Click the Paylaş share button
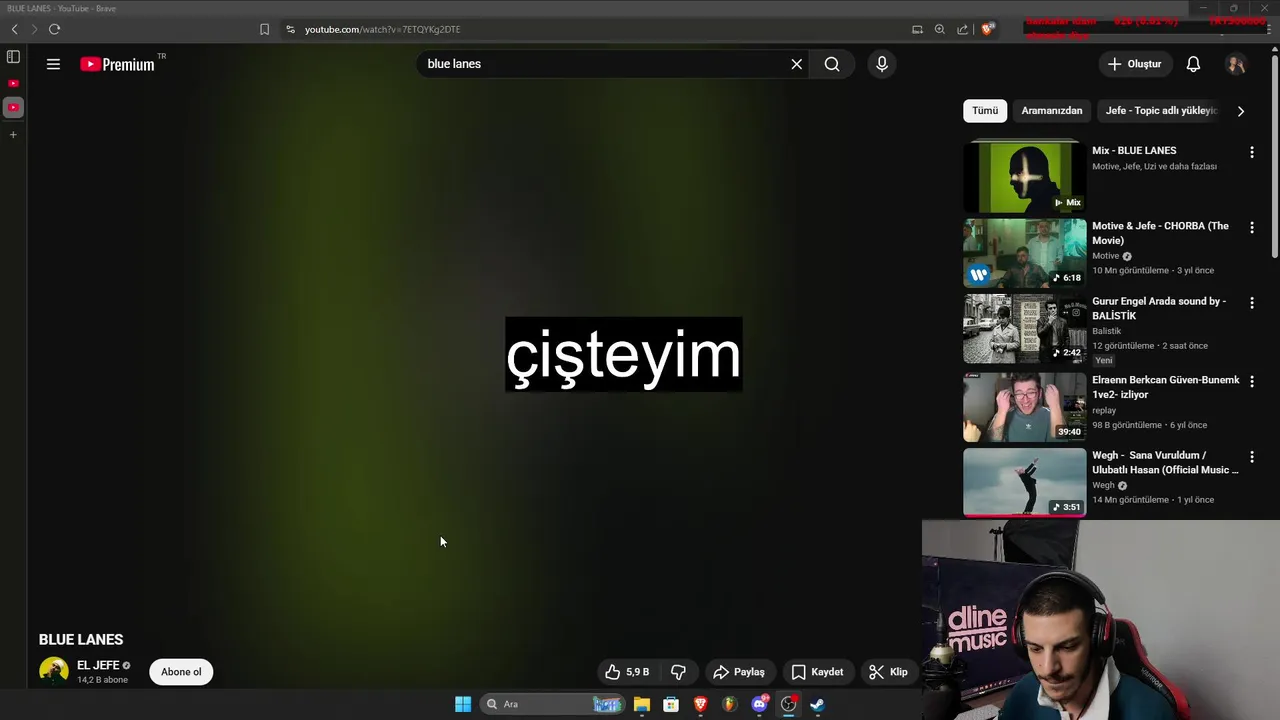1280x720 pixels. (738, 672)
